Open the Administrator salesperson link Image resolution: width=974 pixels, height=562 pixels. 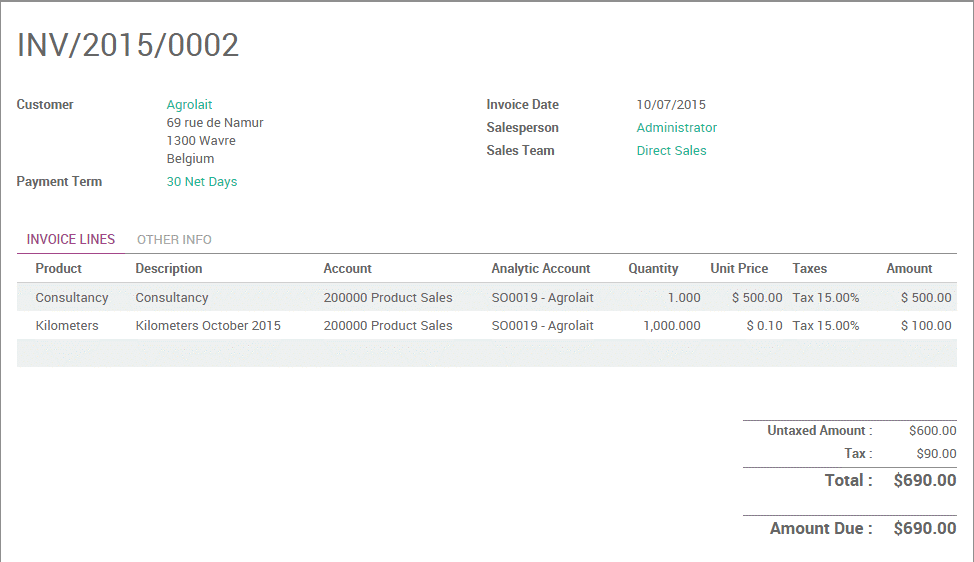pos(676,128)
